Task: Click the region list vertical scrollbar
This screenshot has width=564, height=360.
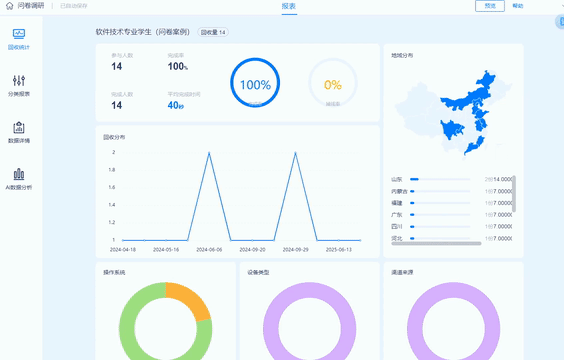Action: point(514,194)
